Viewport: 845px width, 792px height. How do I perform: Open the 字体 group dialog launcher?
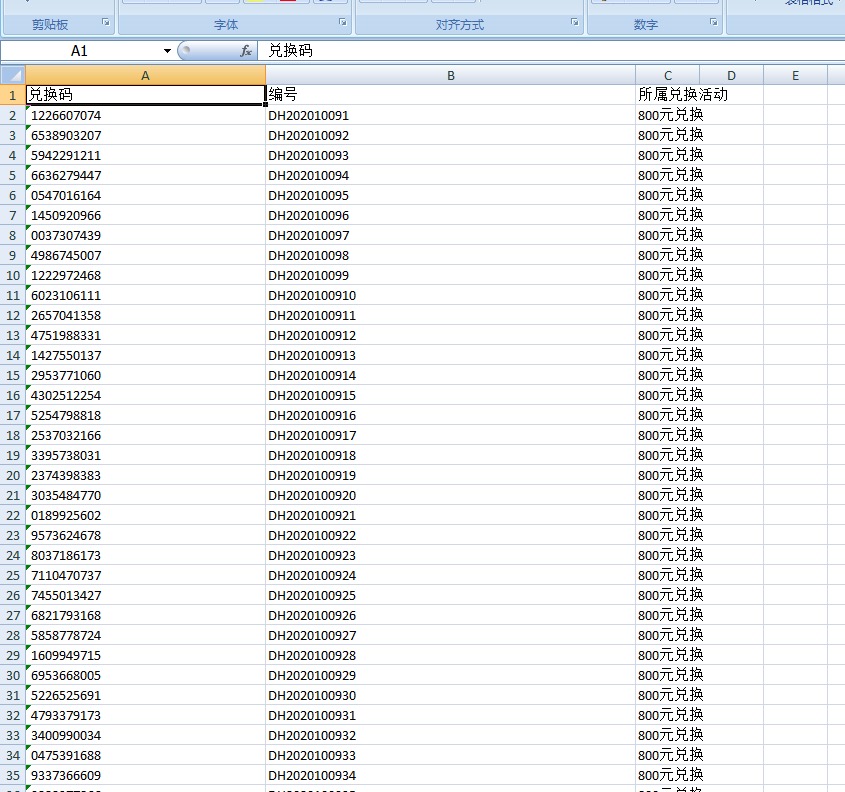[343, 22]
